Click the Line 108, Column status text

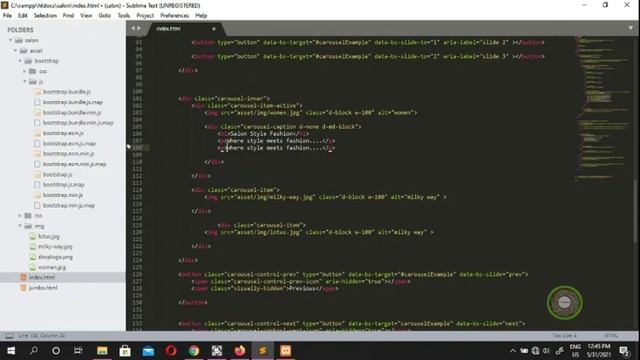(x=41, y=336)
